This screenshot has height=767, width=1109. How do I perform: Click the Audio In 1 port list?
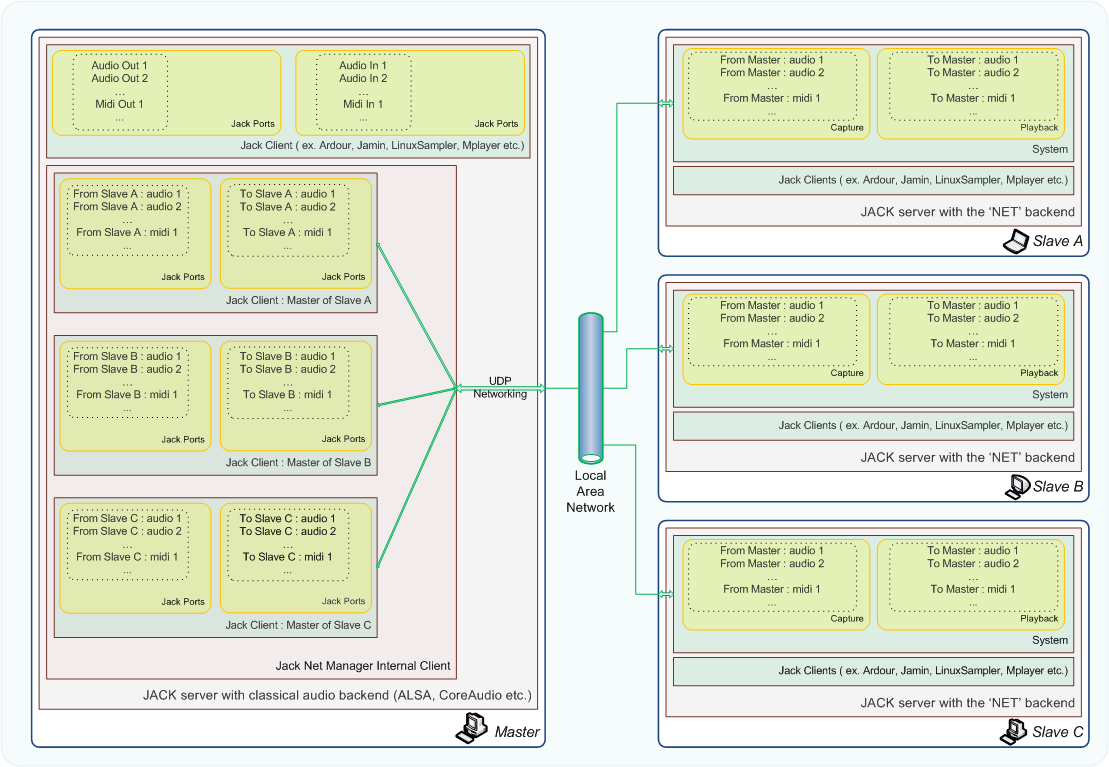pos(363,91)
